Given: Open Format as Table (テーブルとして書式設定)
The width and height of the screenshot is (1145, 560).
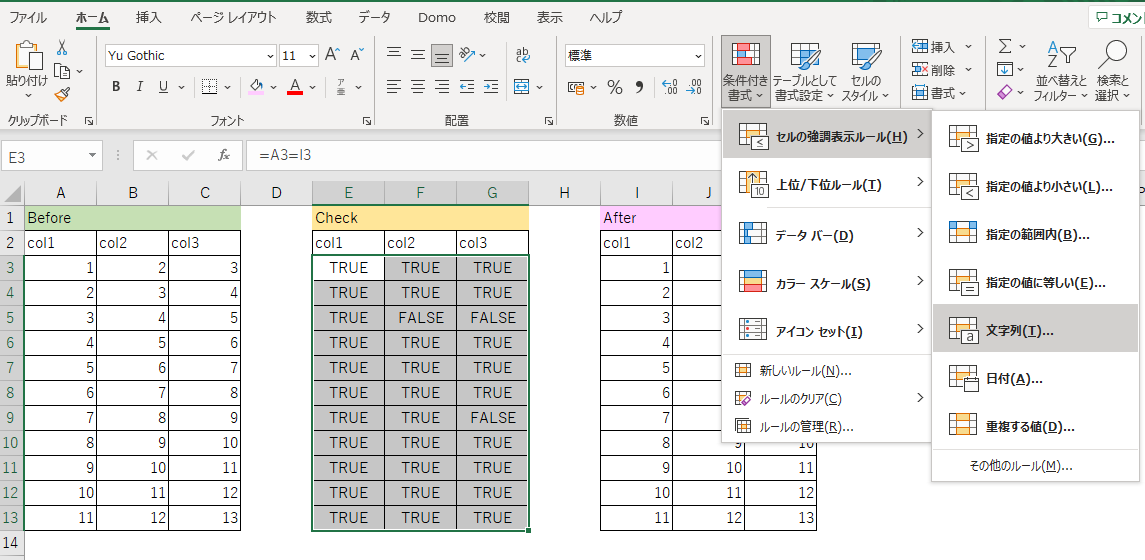Looking at the screenshot, I should click(x=803, y=72).
